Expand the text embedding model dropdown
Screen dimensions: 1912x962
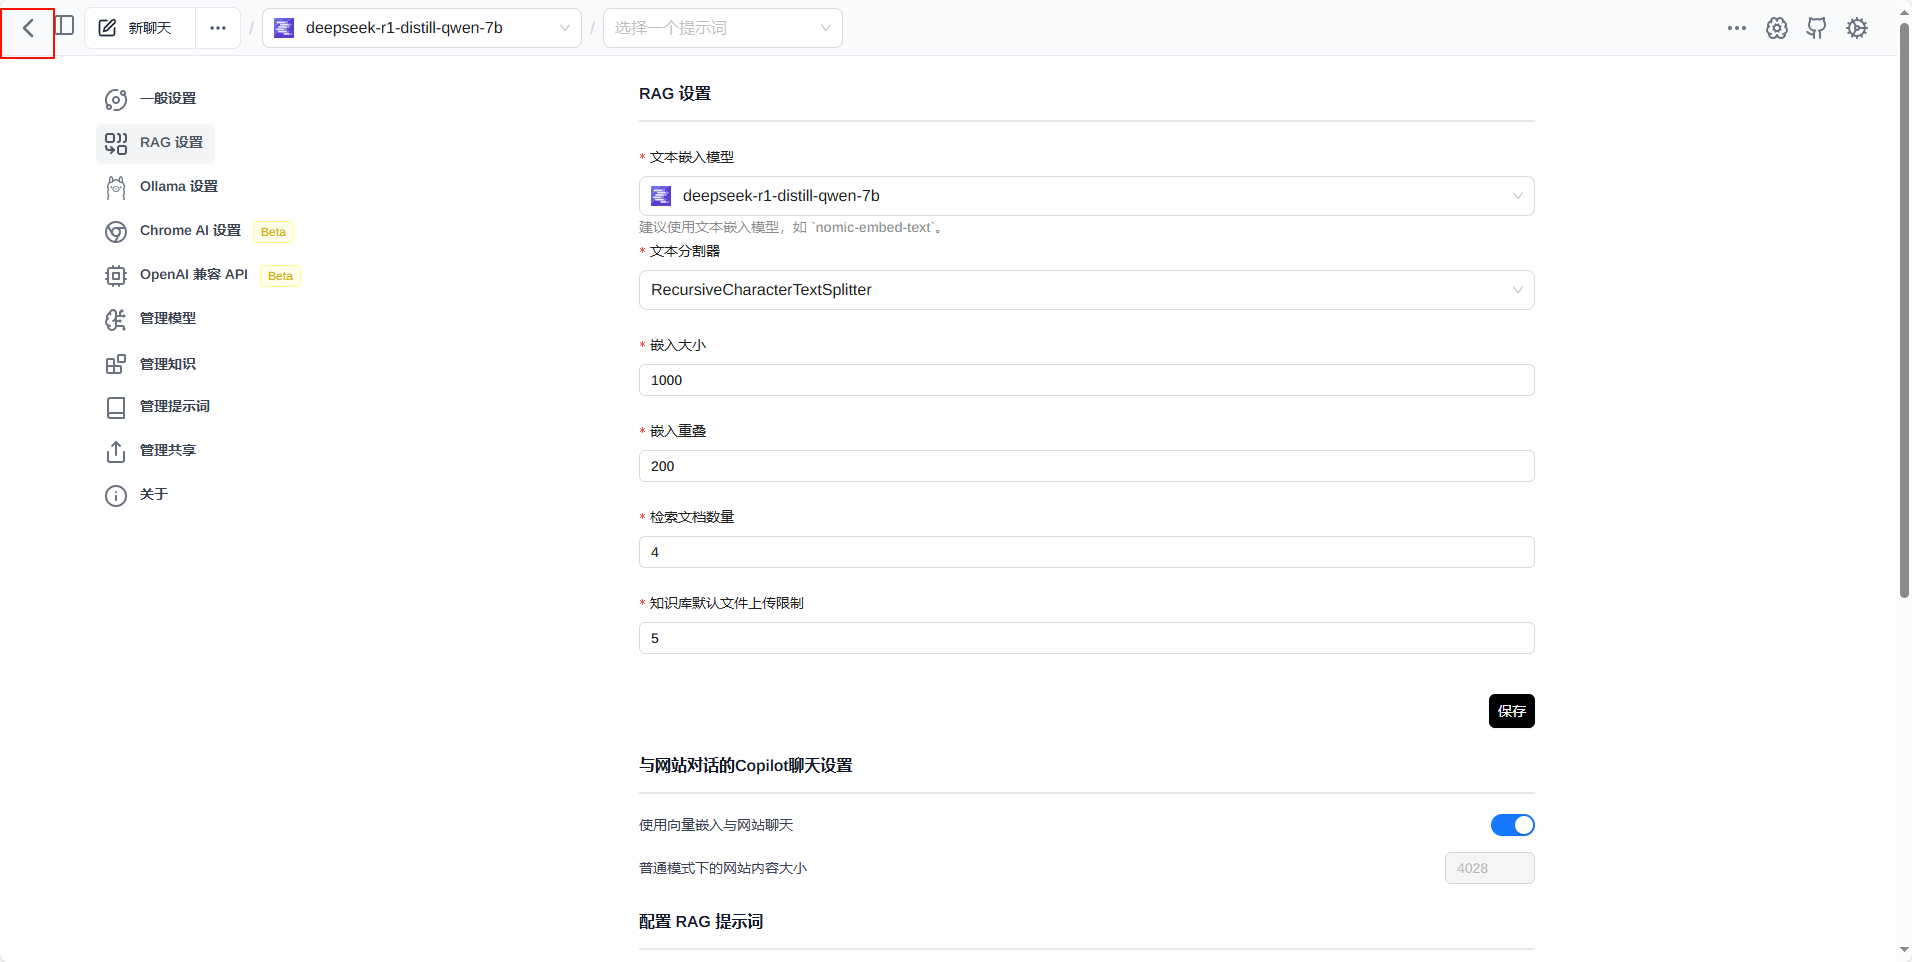click(1086, 196)
